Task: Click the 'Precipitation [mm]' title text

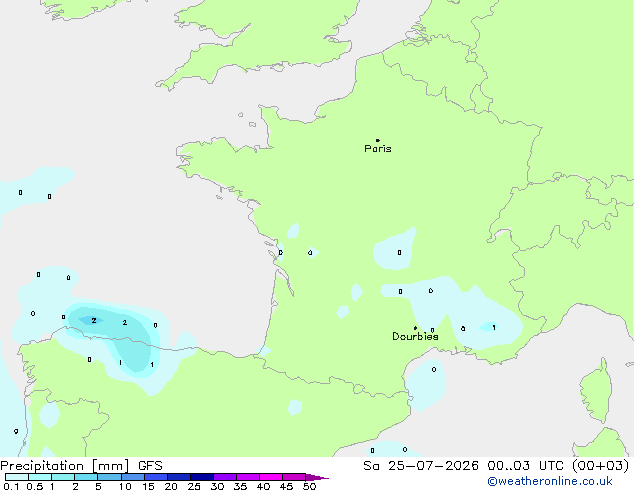Action: [x=65, y=466]
